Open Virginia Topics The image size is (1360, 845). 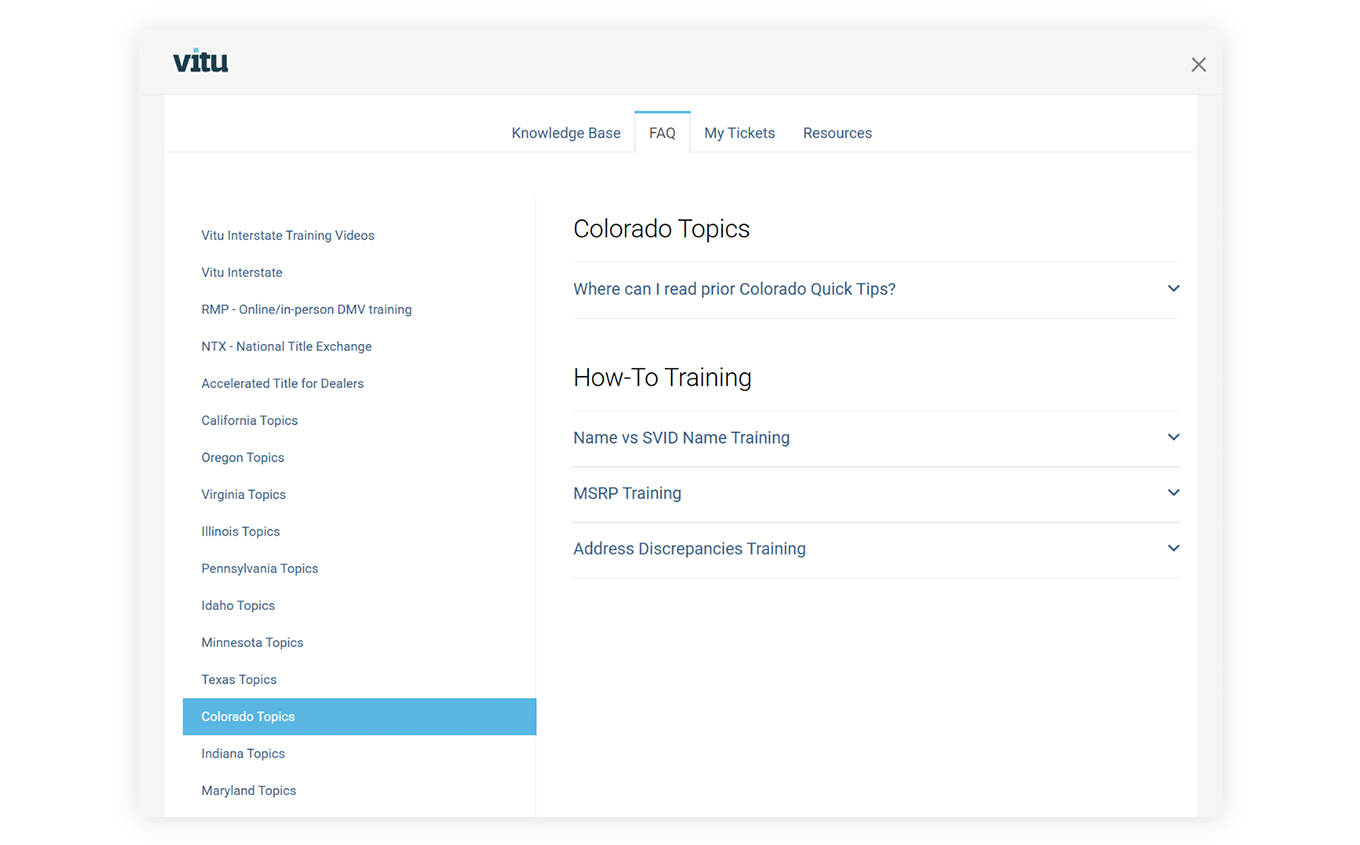[243, 495]
